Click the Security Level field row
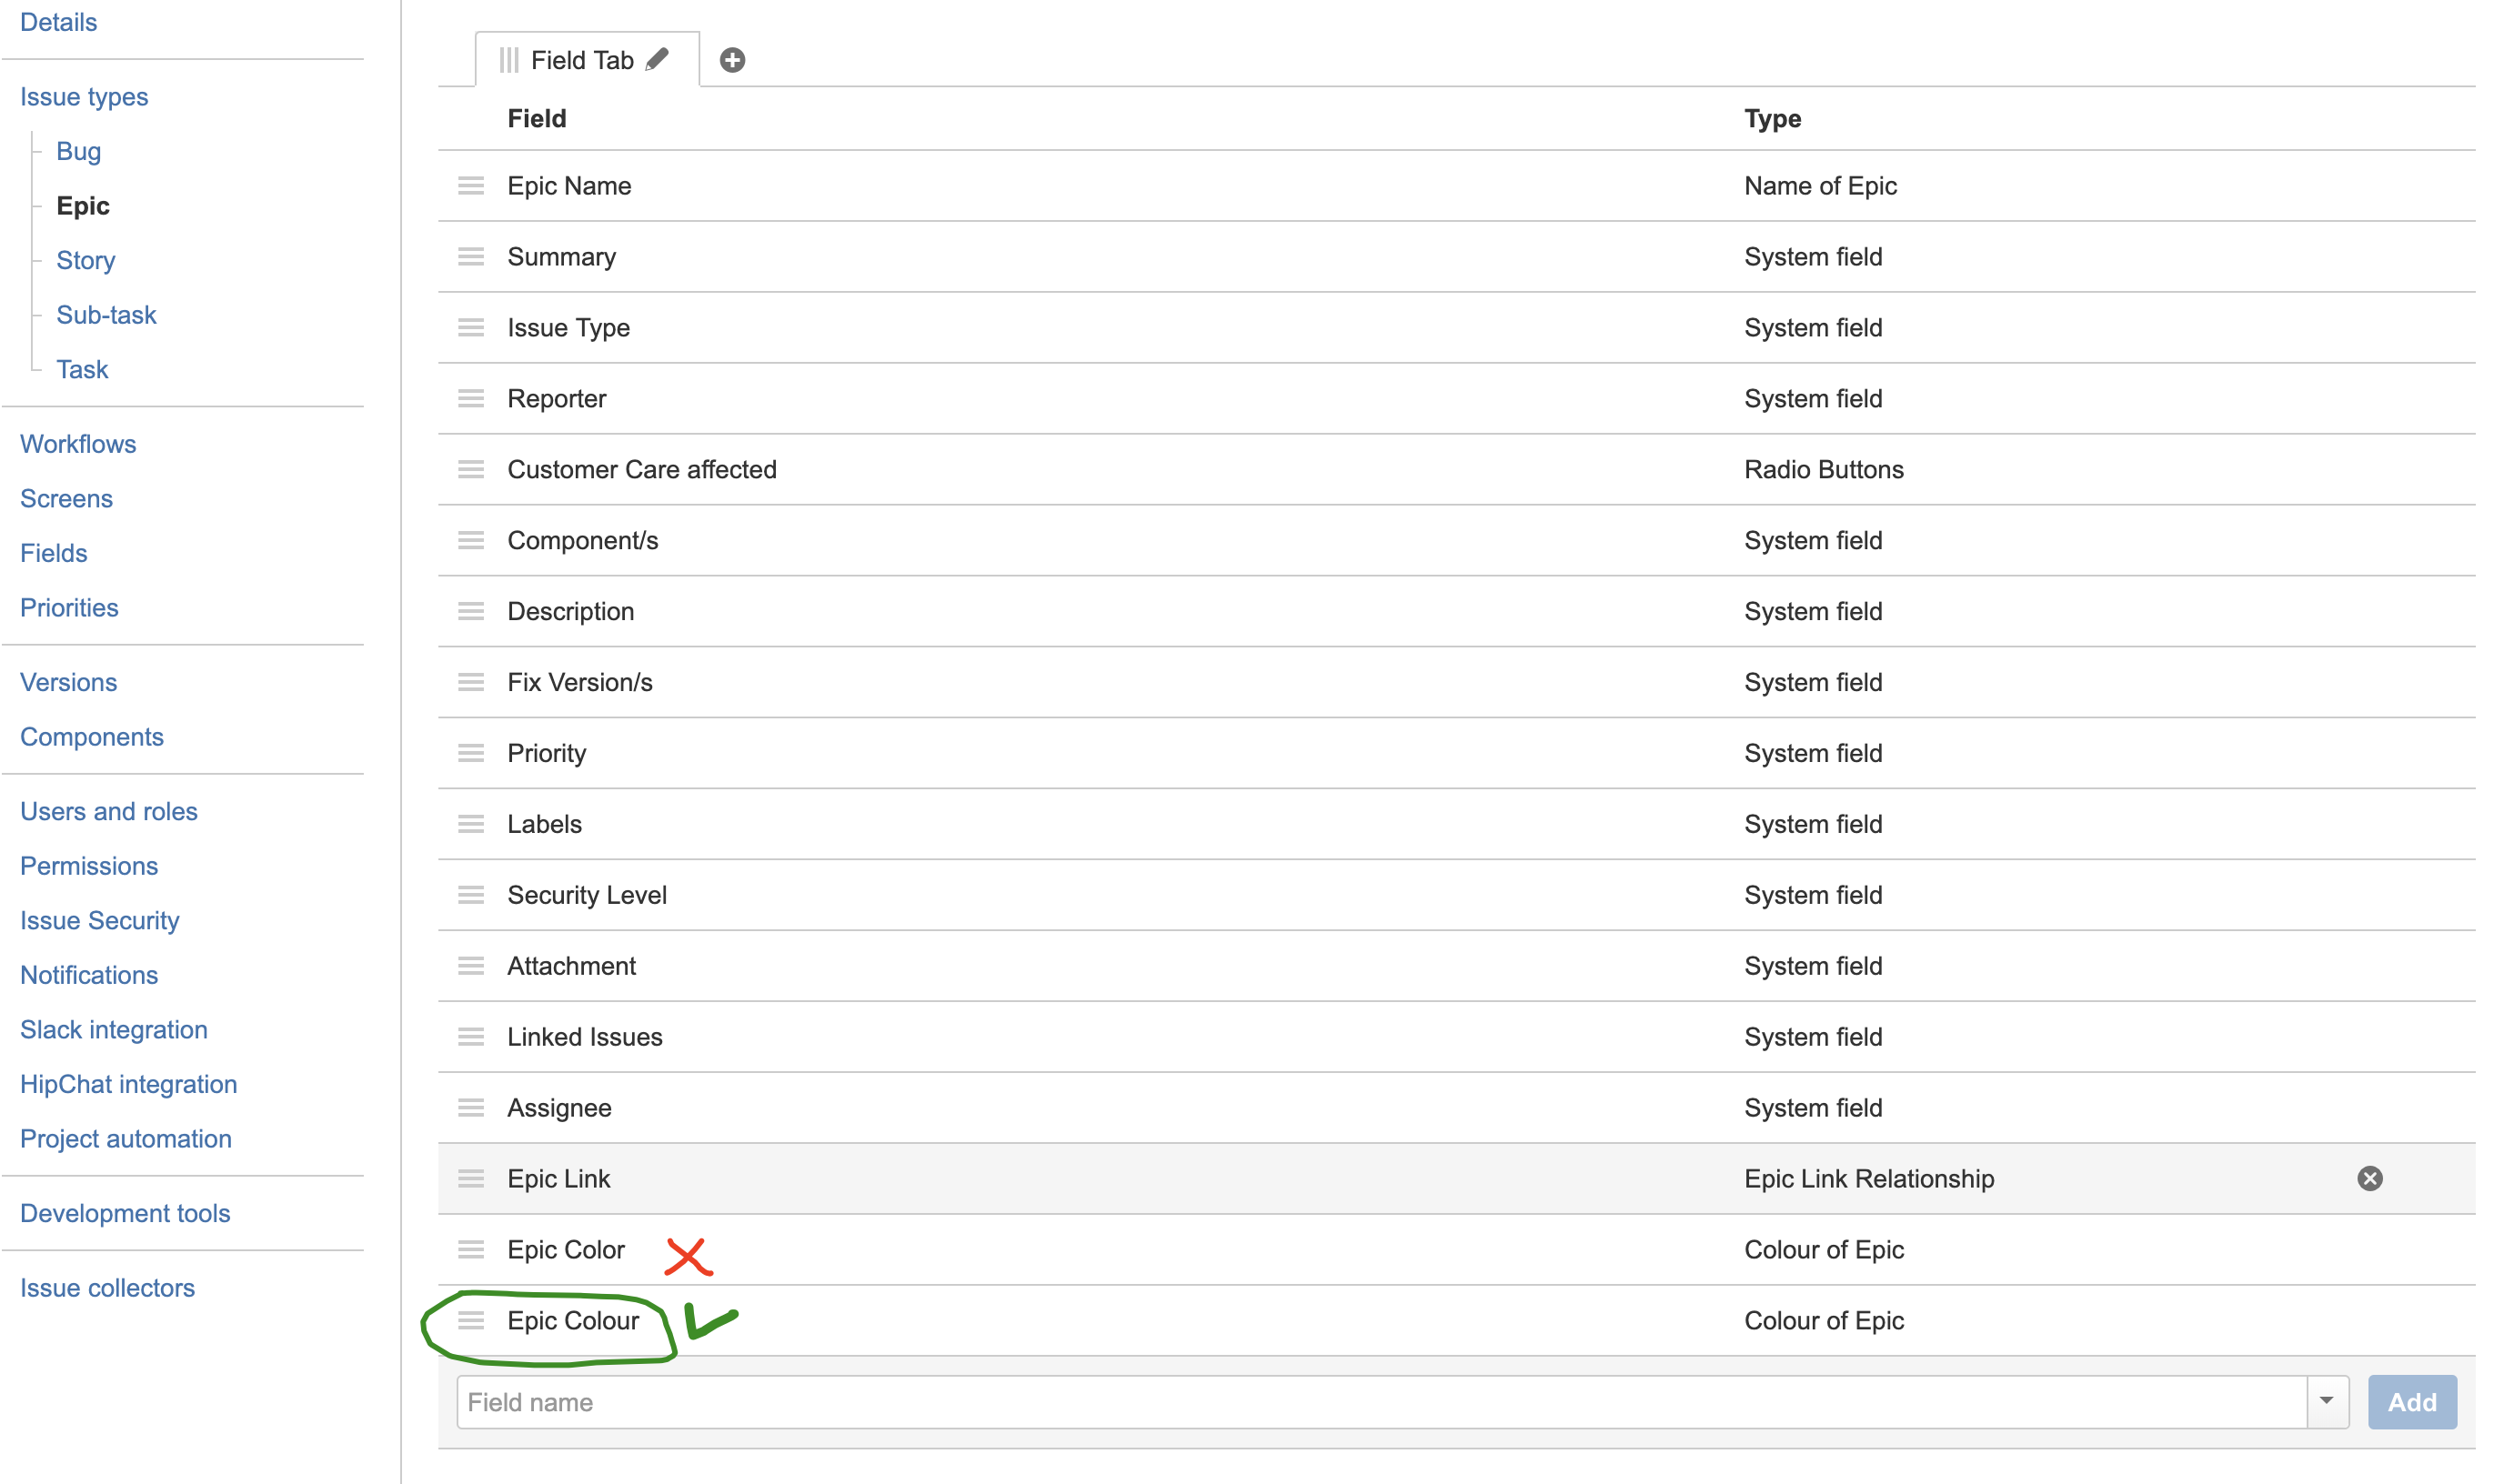This screenshot has width=2494, height=1484. pos(587,894)
